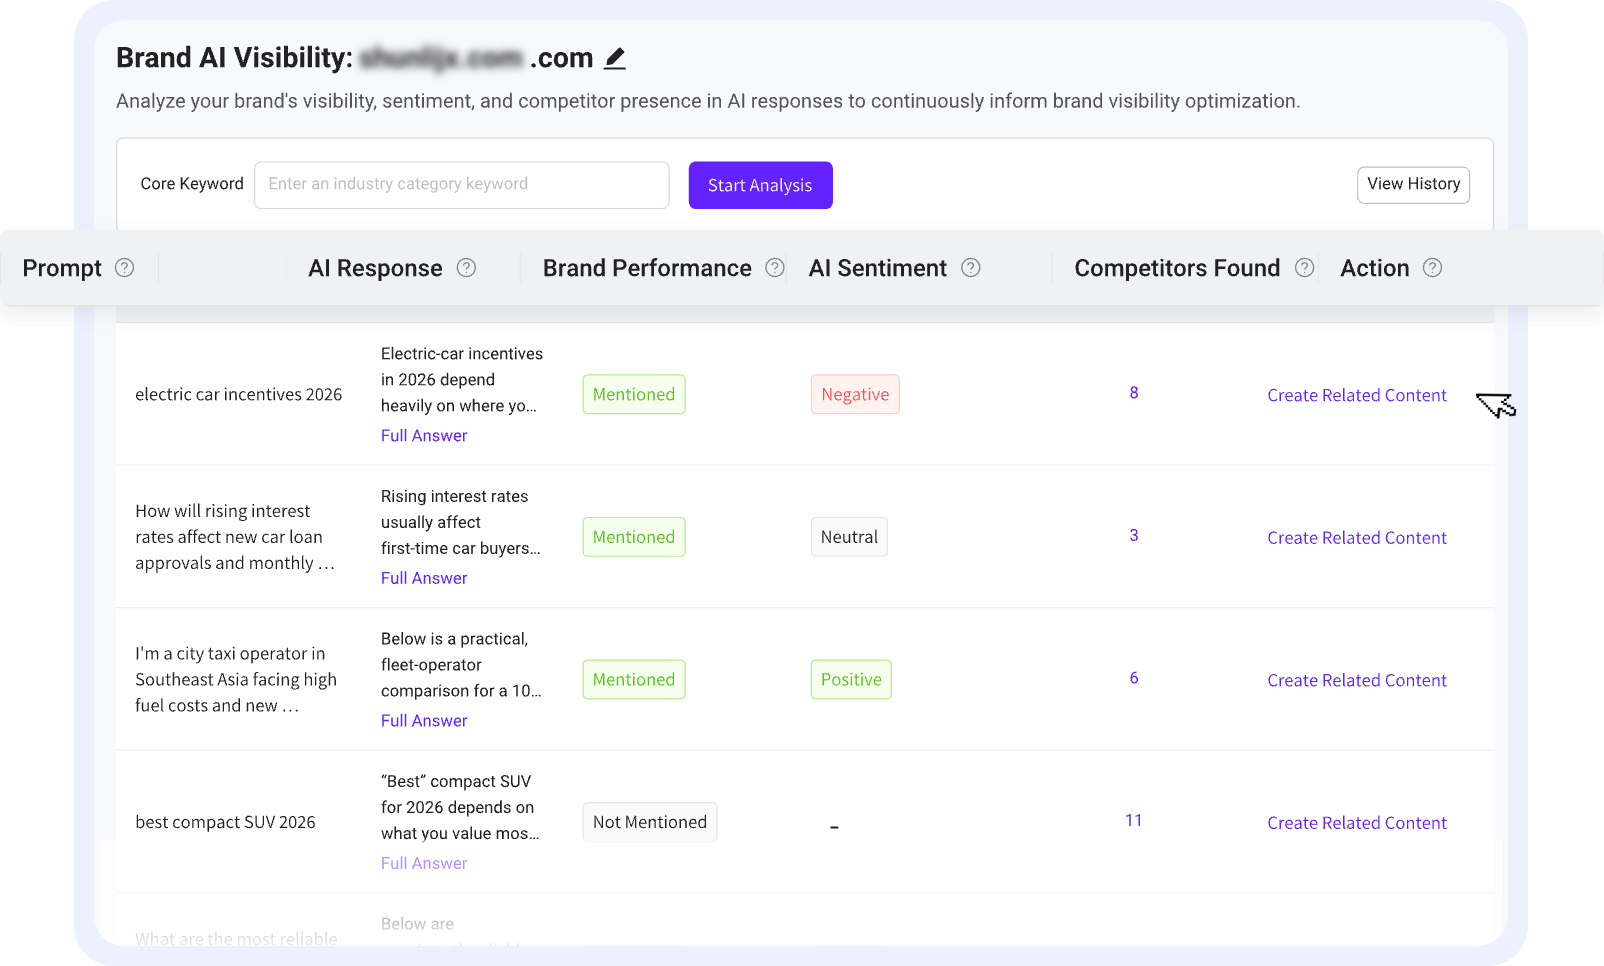Create Related Content for interest rates row
1604x966 pixels.
point(1356,537)
